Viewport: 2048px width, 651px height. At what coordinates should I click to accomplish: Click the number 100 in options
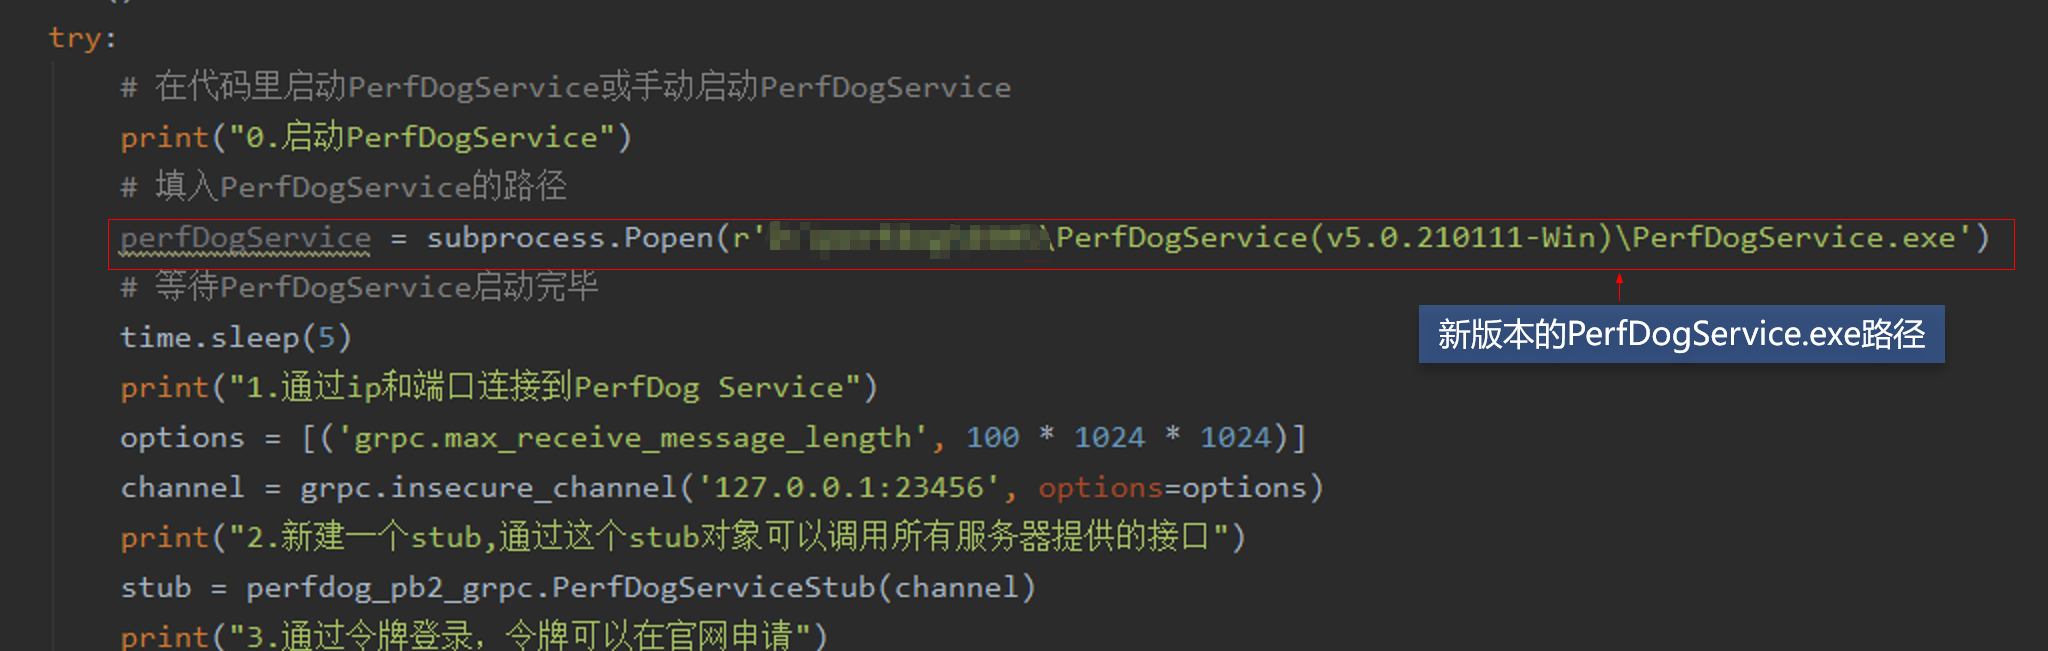coord(992,438)
